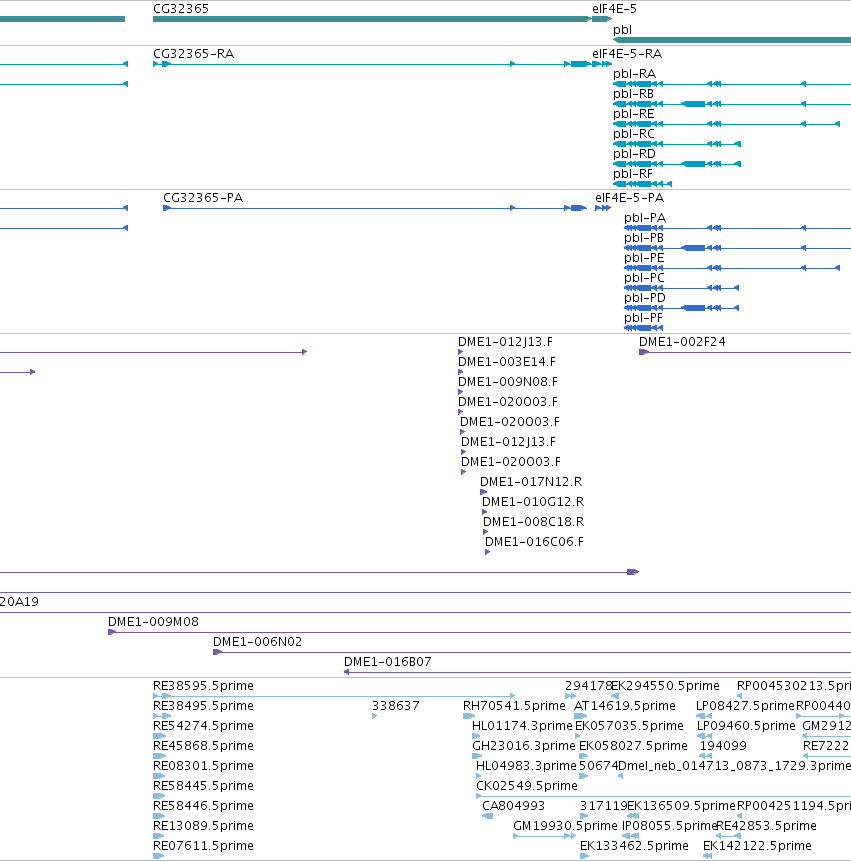Click the CG32365 gene label
This screenshot has height=861, width=851.
click(x=181, y=9)
